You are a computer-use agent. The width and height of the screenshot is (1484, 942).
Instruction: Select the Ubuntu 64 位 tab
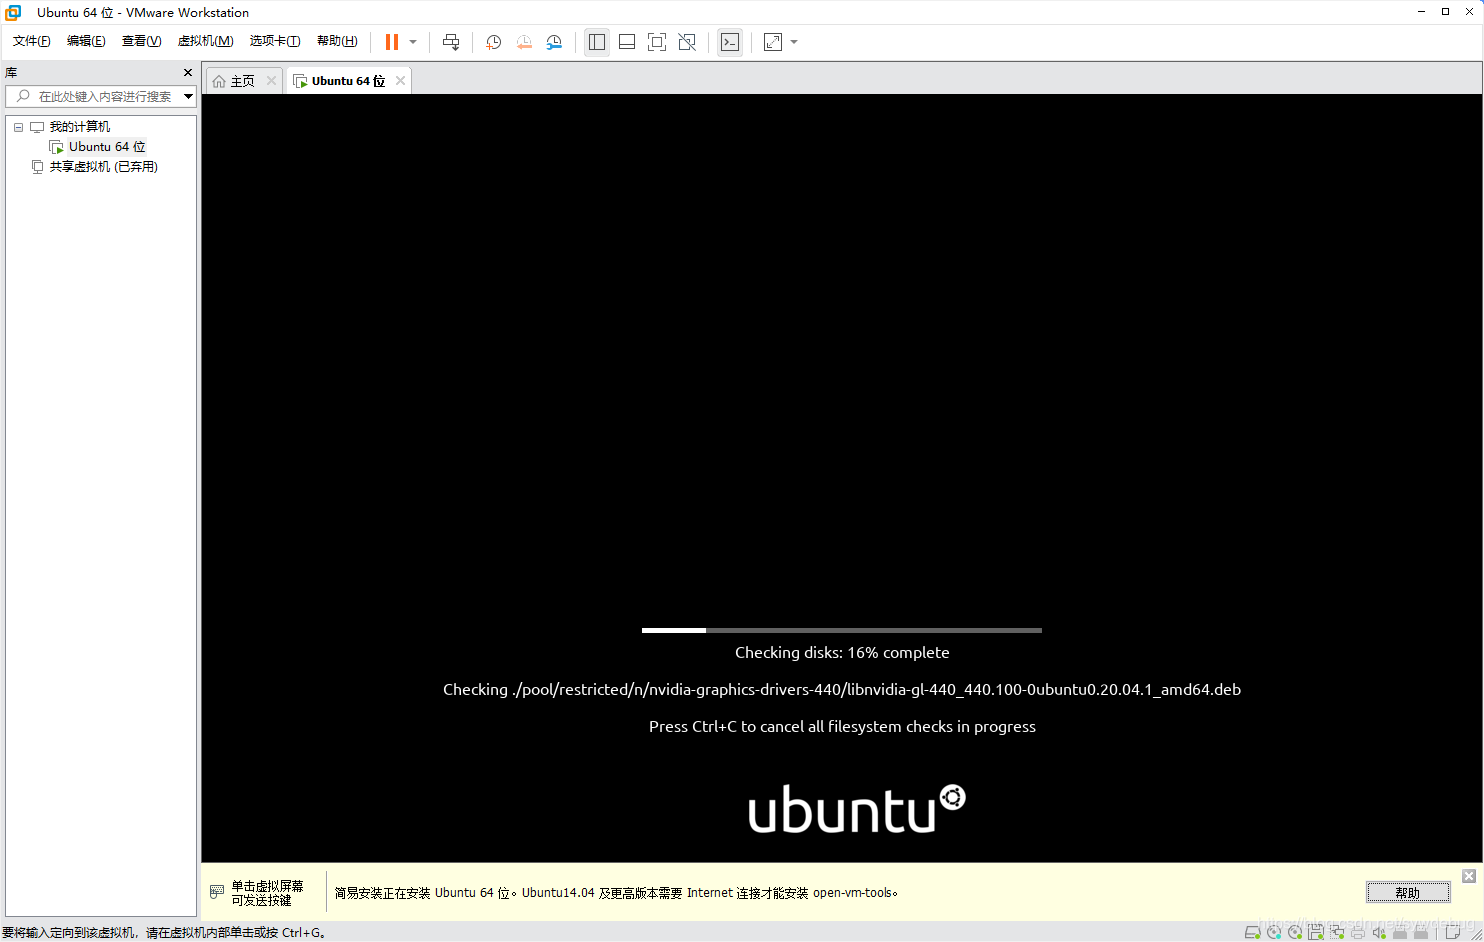click(348, 81)
